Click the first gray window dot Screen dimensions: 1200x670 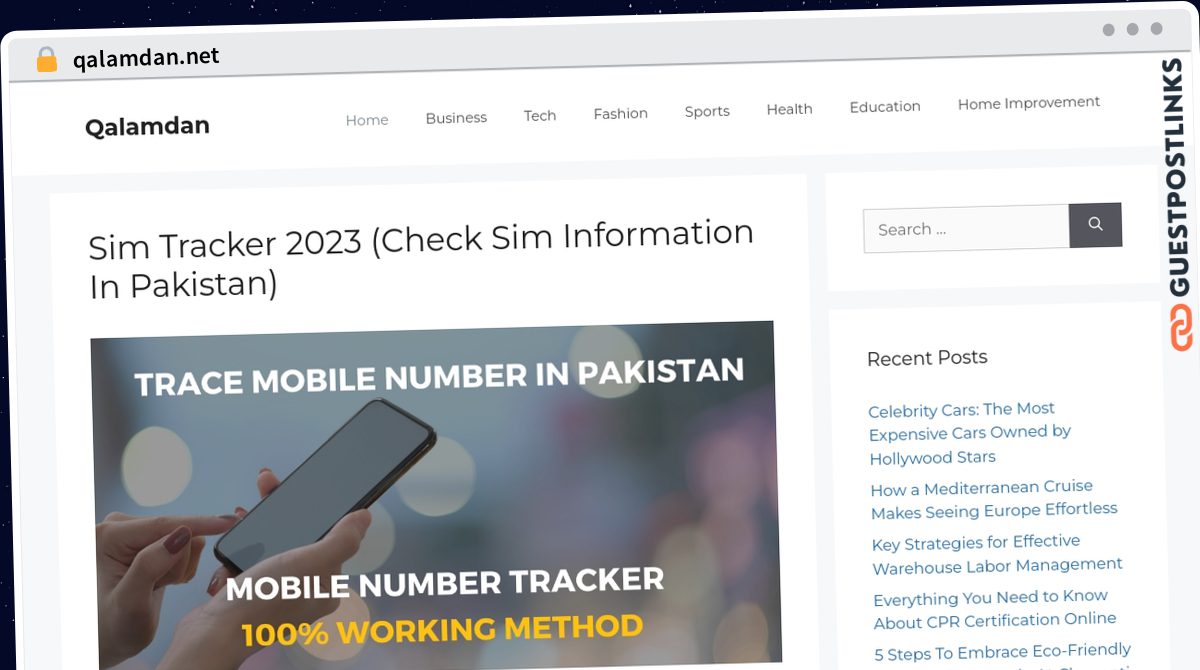click(x=1109, y=30)
